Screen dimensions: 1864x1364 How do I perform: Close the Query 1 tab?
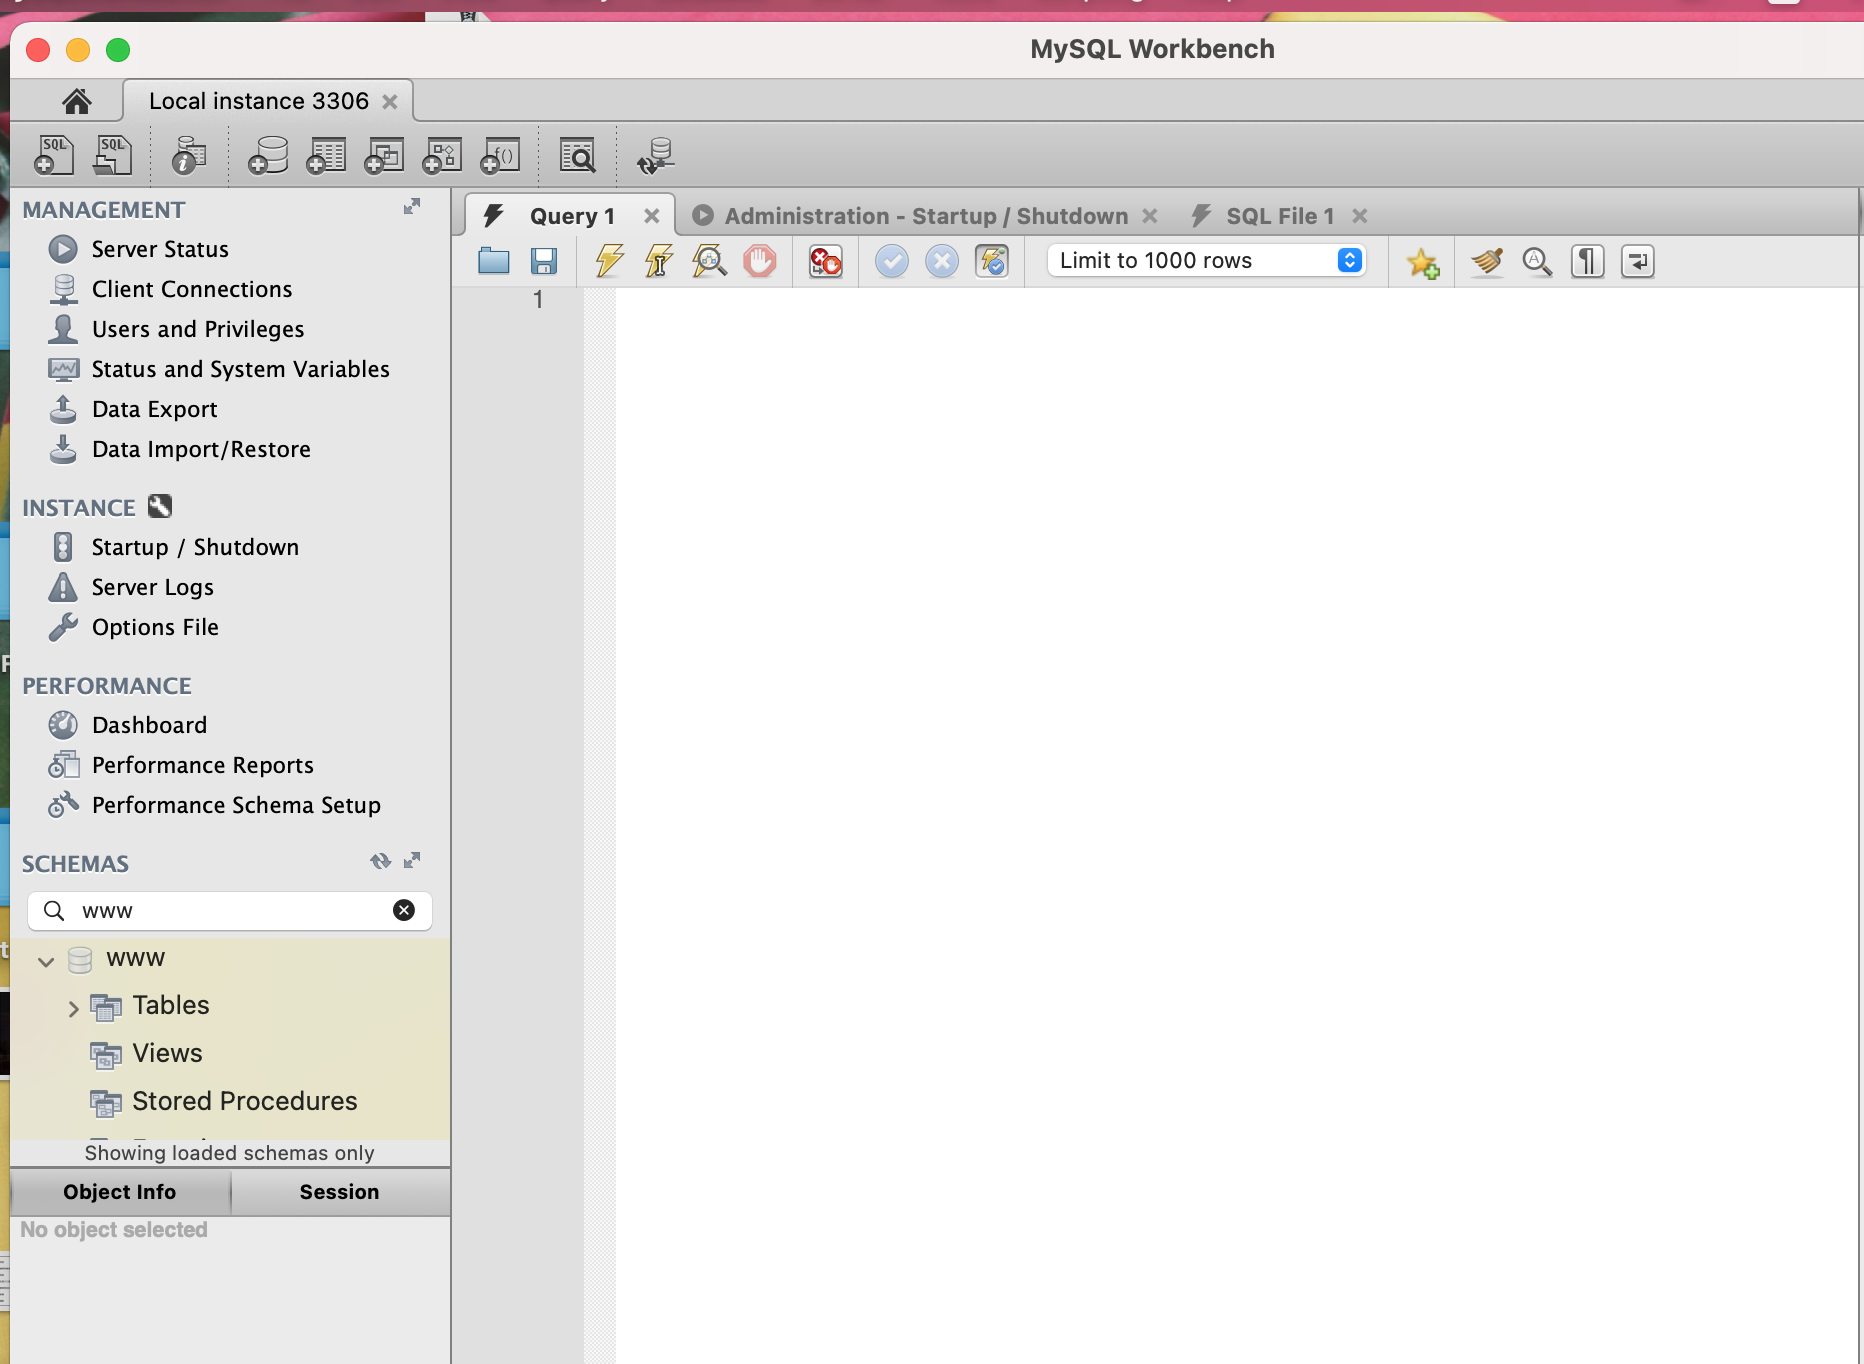point(651,216)
